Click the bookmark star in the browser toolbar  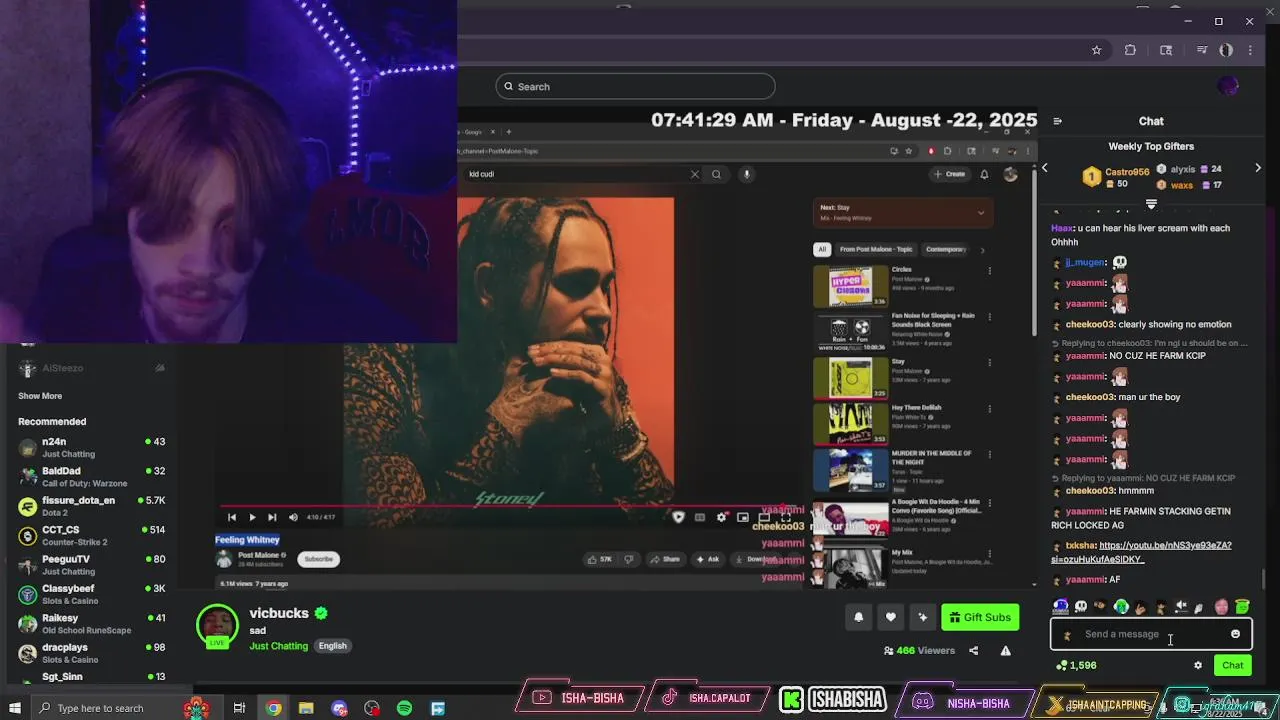pos(1096,50)
